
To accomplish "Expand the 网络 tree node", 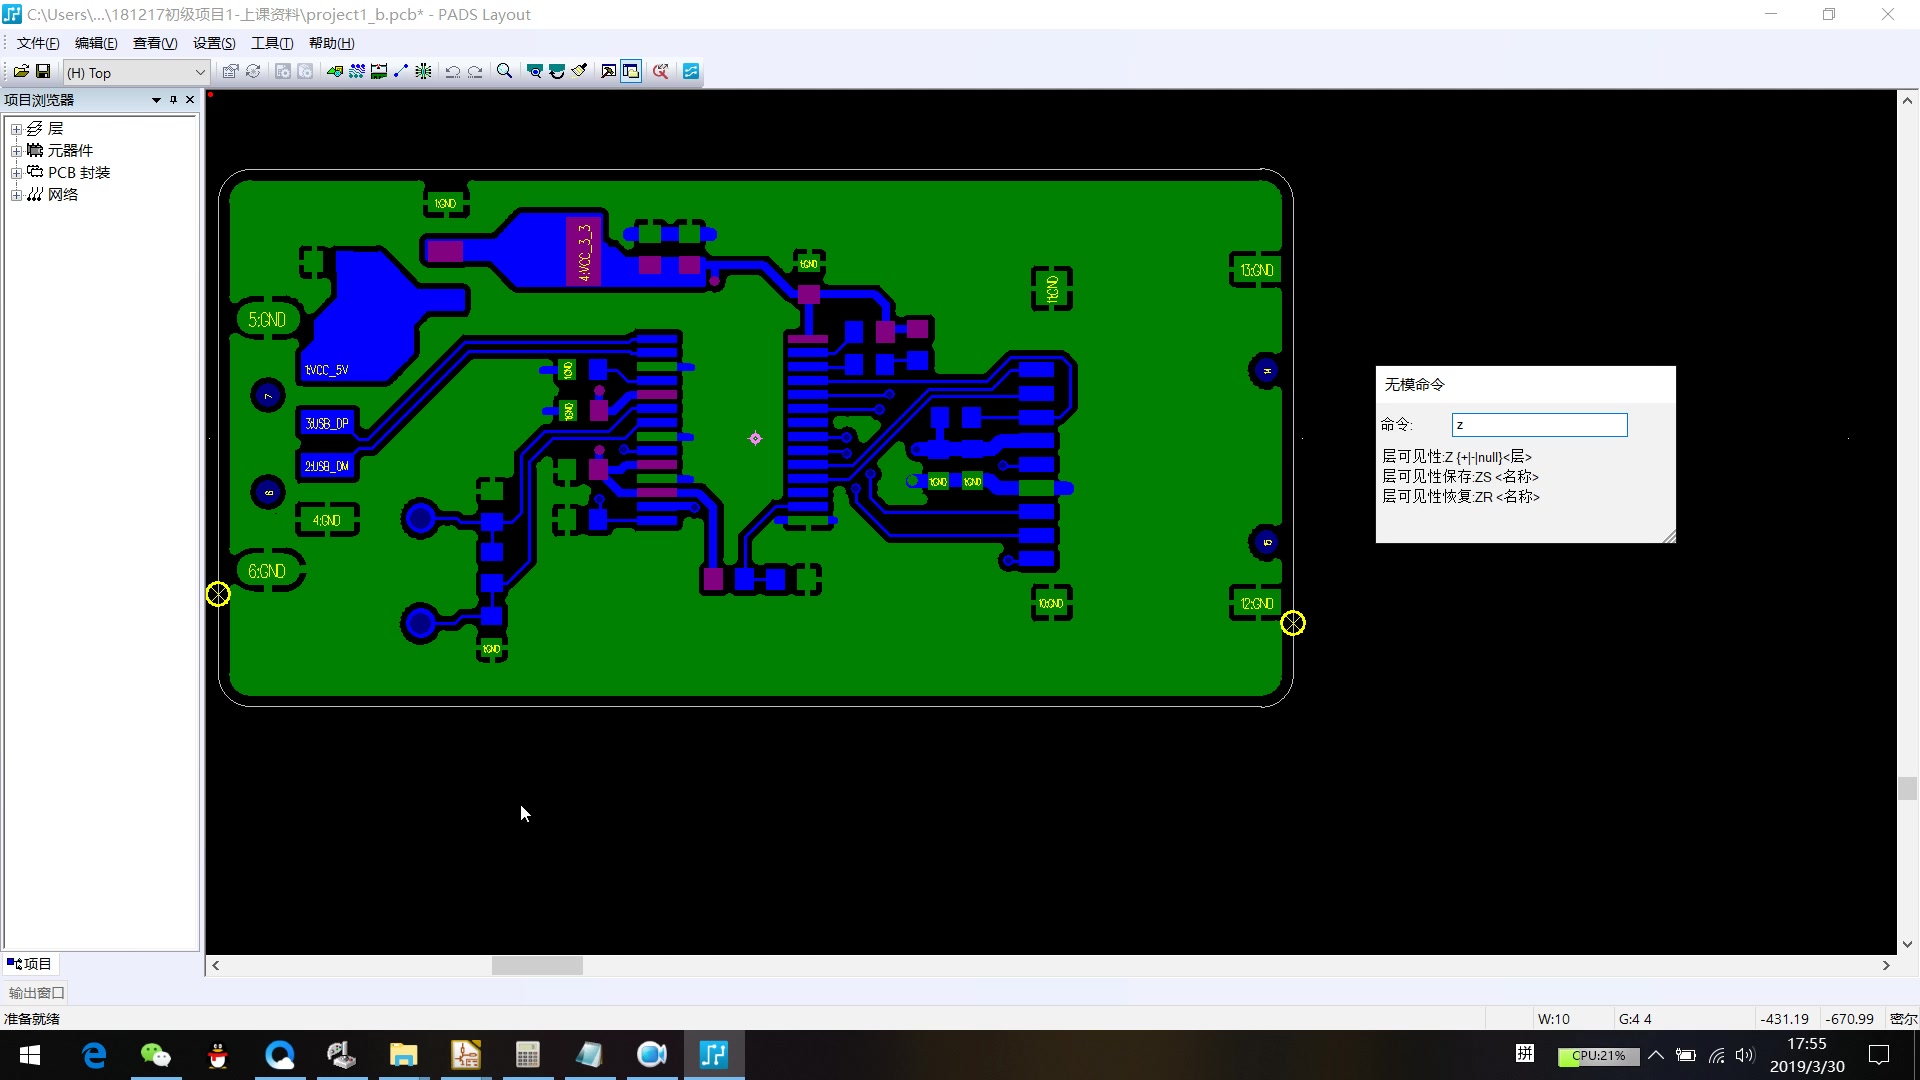I will [x=16, y=195].
